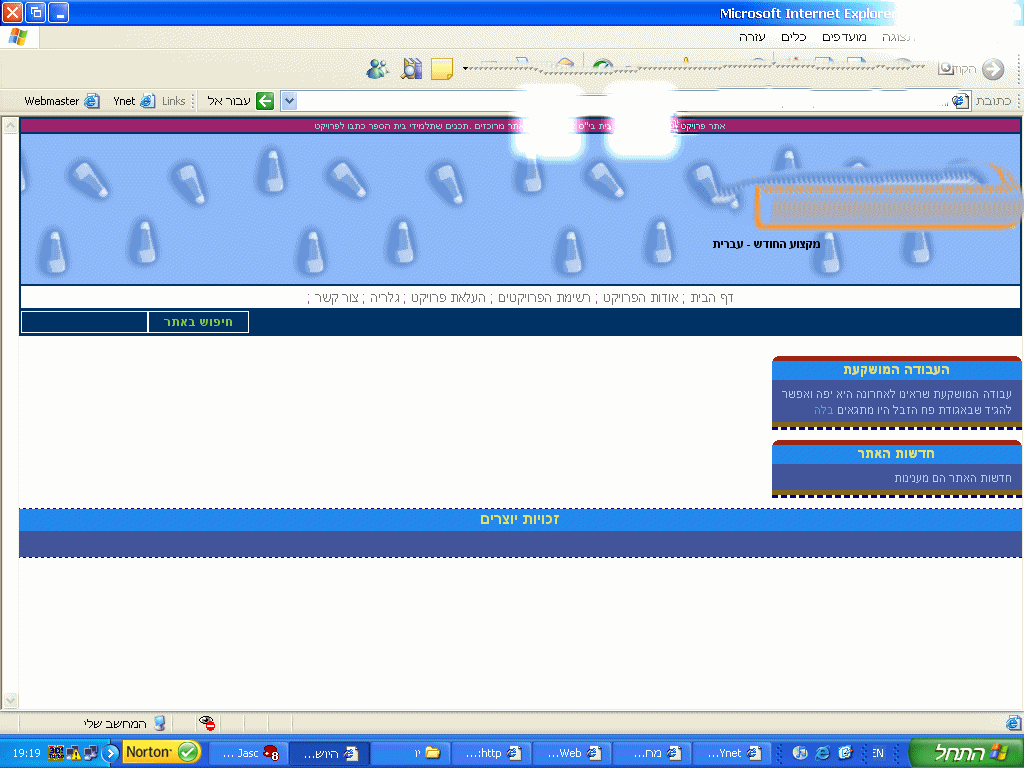Click the התחל Start button
Screen dimensions: 1024x768
(x=964, y=753)
